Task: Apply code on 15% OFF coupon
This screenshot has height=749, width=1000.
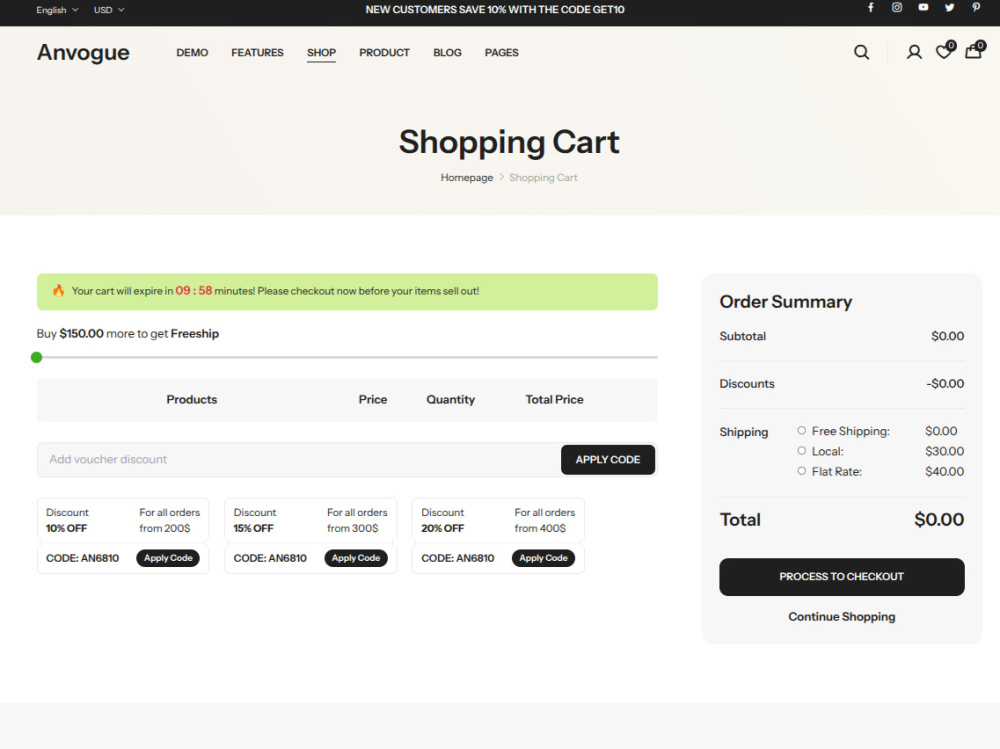Action: coord(356,558)
